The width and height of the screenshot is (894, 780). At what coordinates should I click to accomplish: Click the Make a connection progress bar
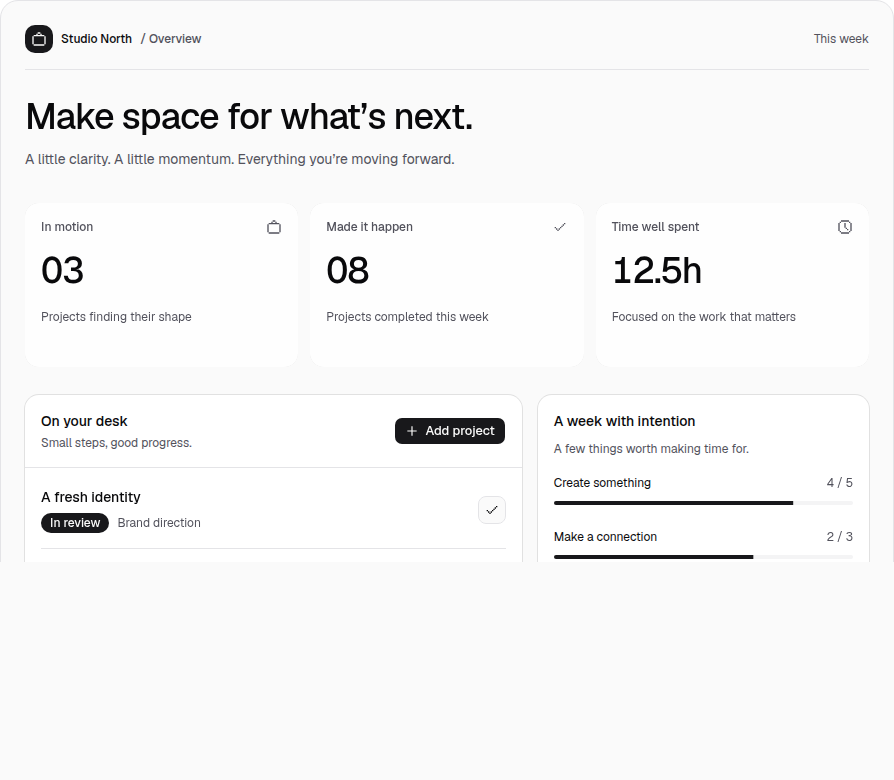[703, 557]
